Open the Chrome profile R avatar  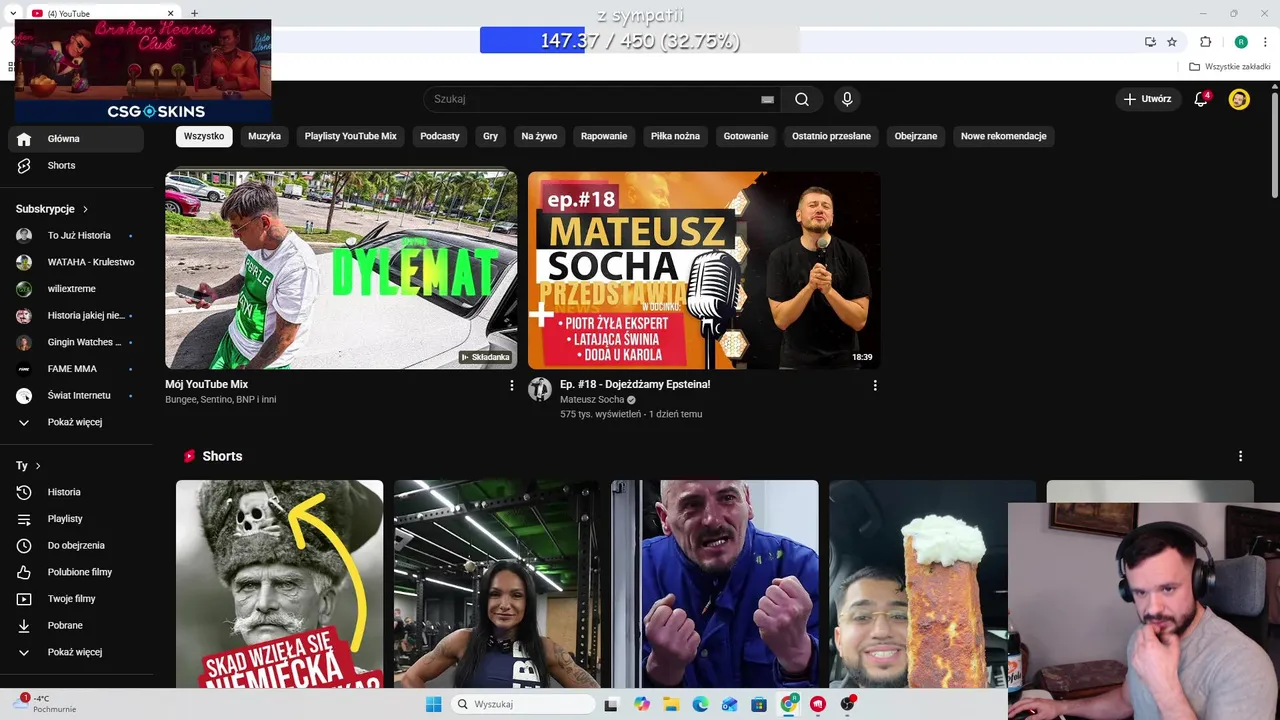click(x=1241, y=42)
